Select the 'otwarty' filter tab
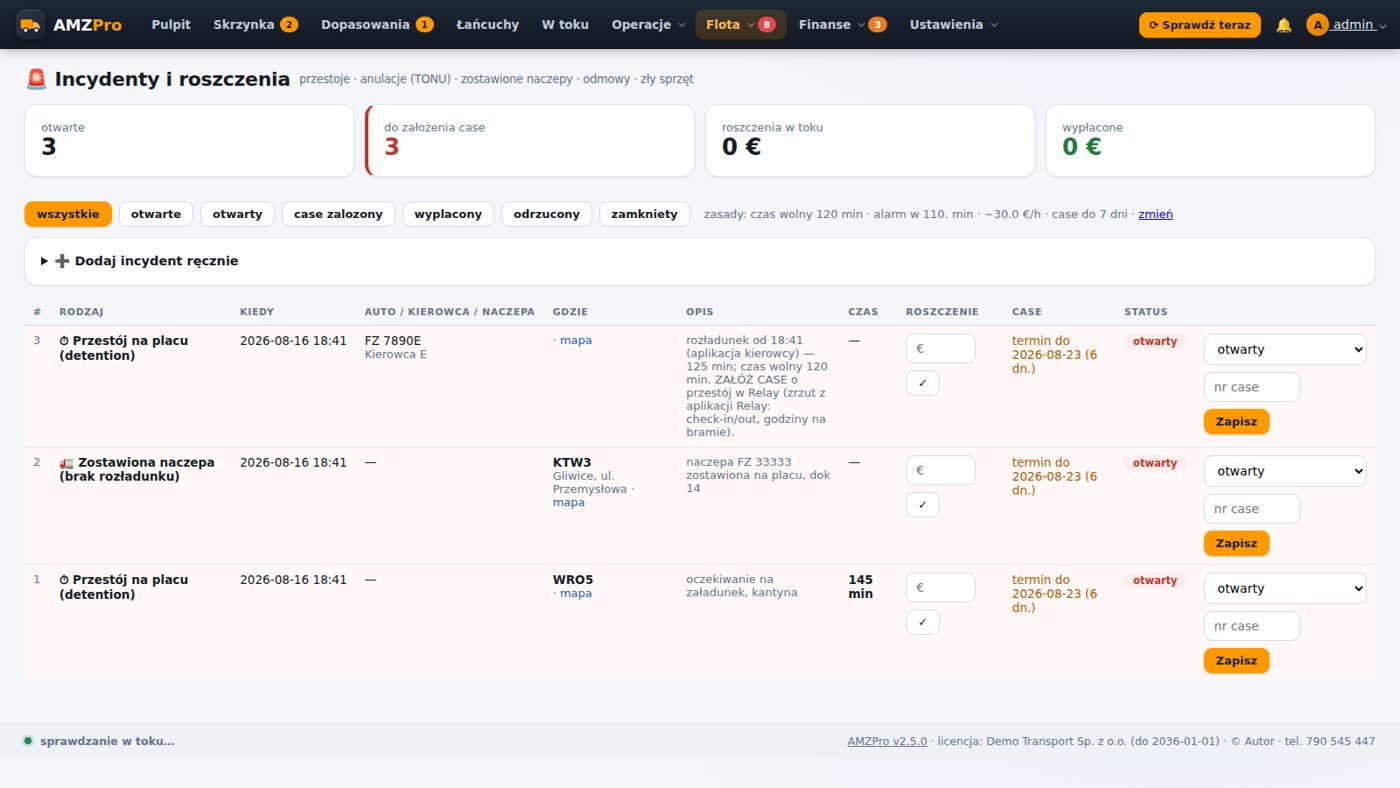Image resolution: width=1400 pixels, height=788 pixels. coord(237,214)
